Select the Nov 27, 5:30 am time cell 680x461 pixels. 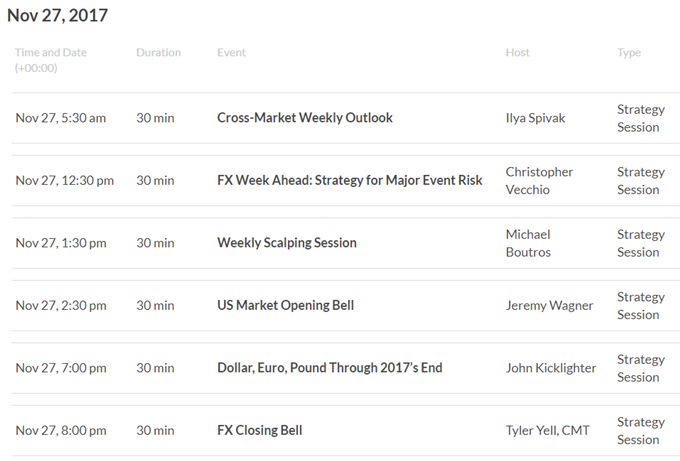[x=61, y=118]
